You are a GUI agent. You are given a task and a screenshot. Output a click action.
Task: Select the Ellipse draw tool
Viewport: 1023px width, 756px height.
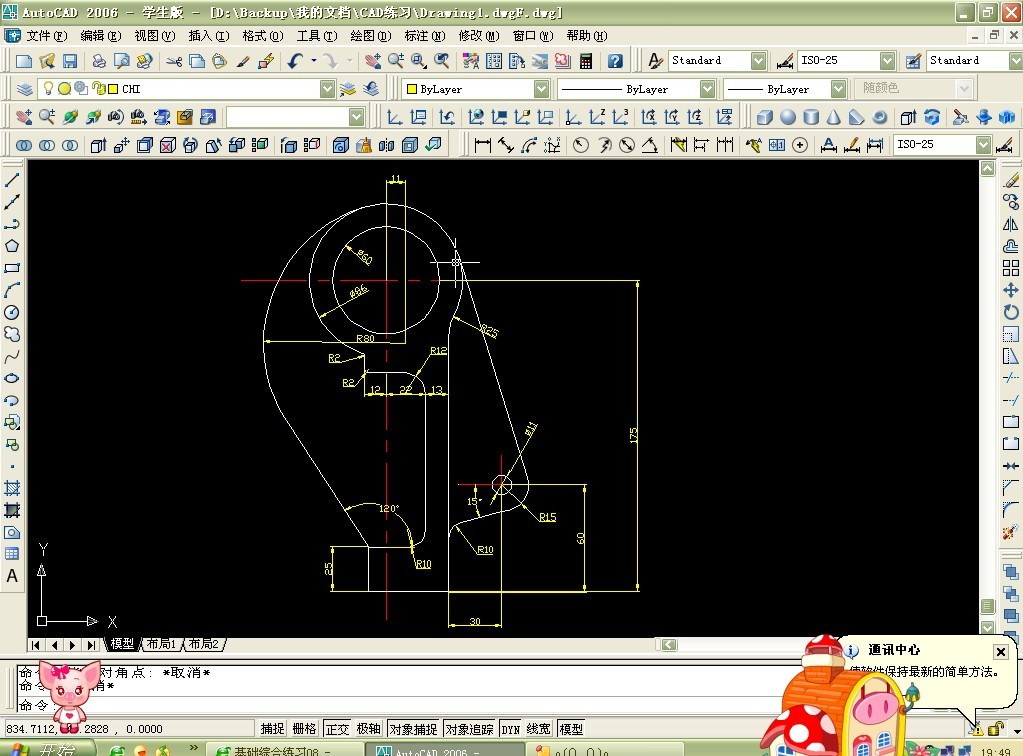[x=12, y=378]
